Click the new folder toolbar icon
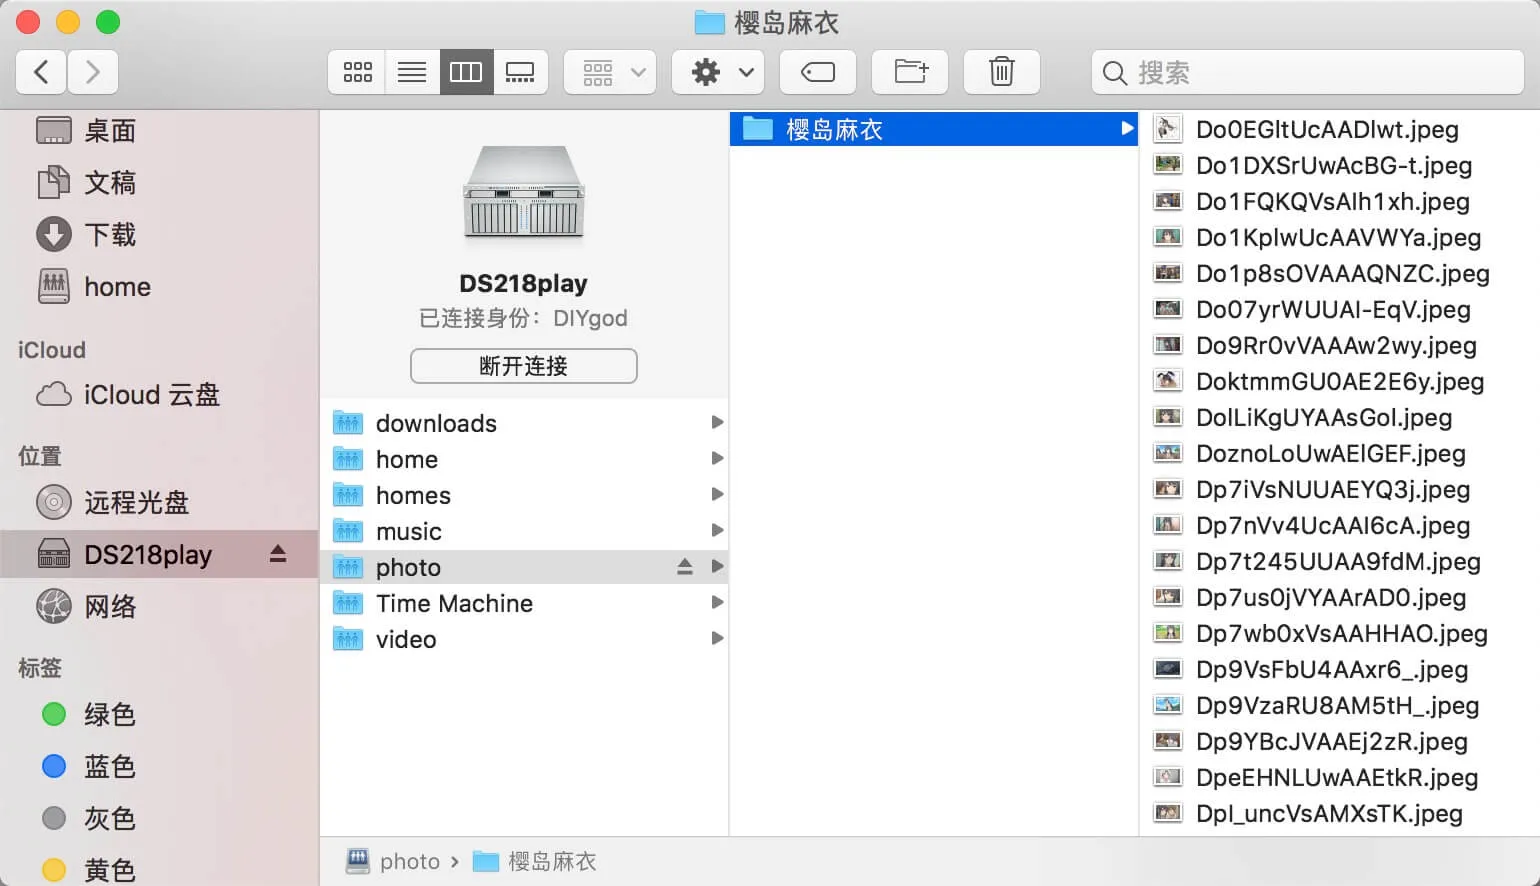 (x=910, y=72)
